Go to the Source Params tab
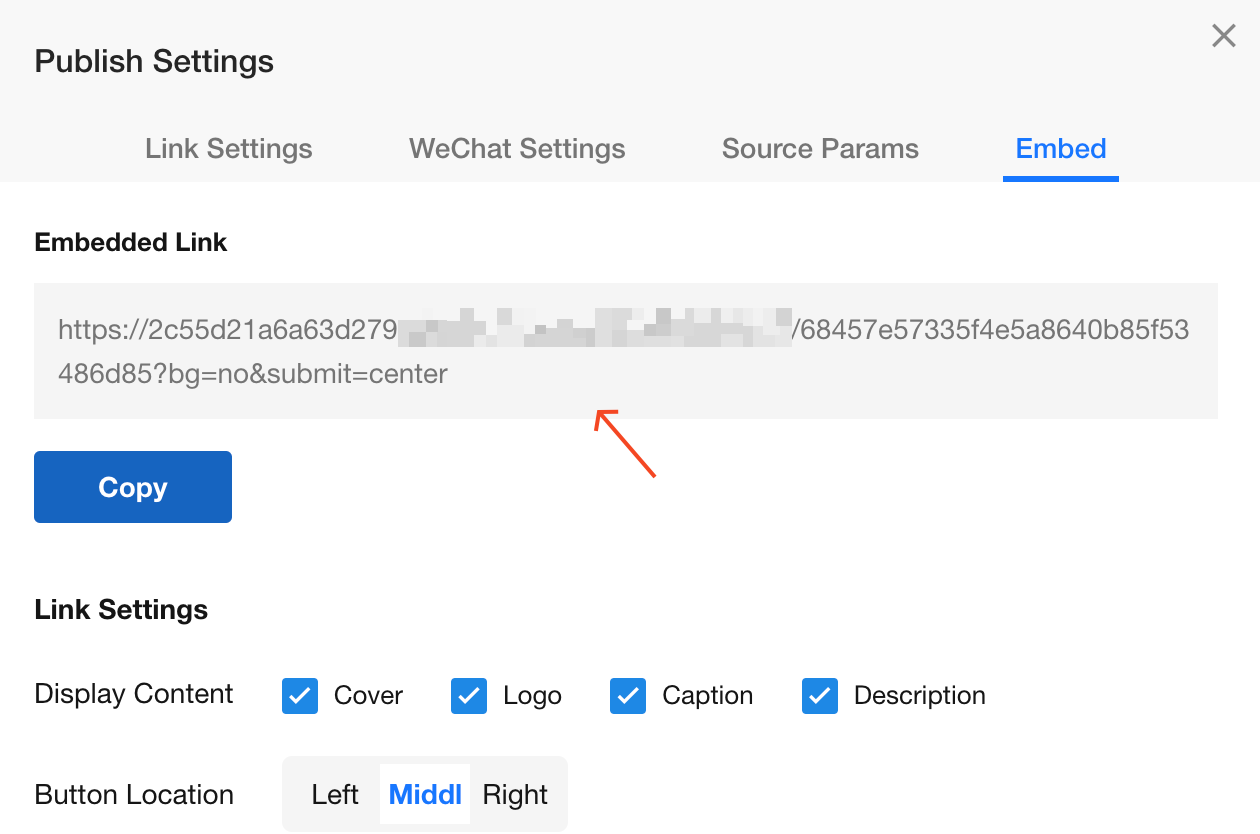This screenshot has width=1260, height=834. [x=820, y=149]
